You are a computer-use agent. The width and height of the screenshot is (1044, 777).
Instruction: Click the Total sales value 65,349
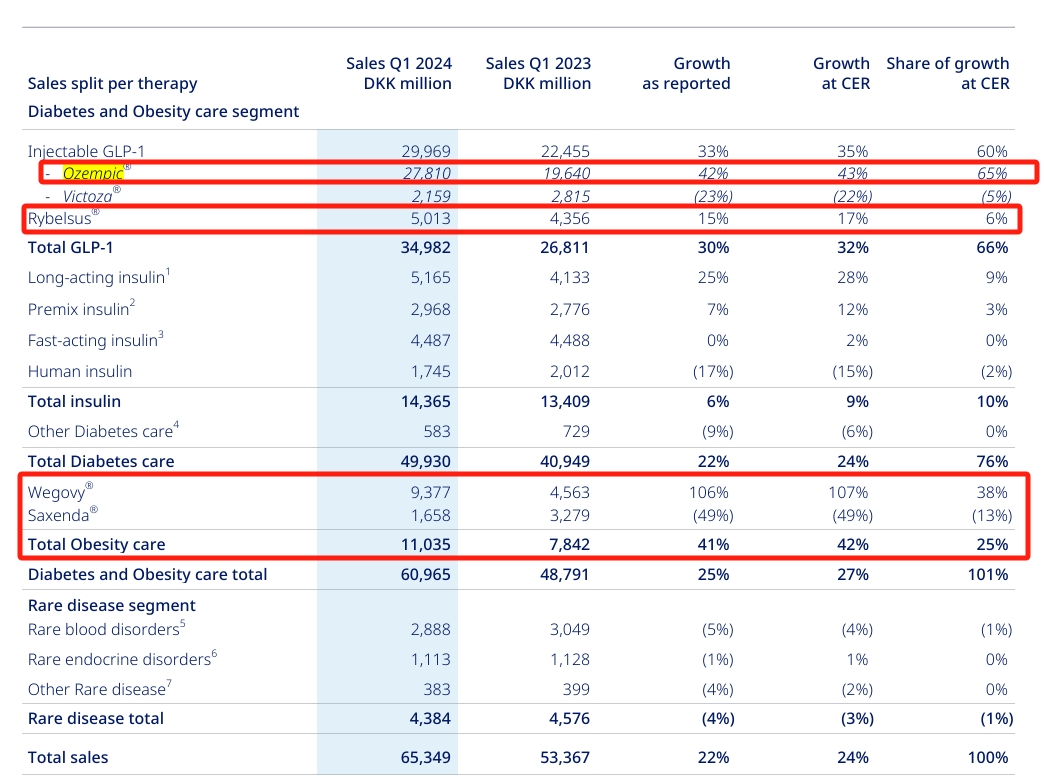[x=426, y=758]
